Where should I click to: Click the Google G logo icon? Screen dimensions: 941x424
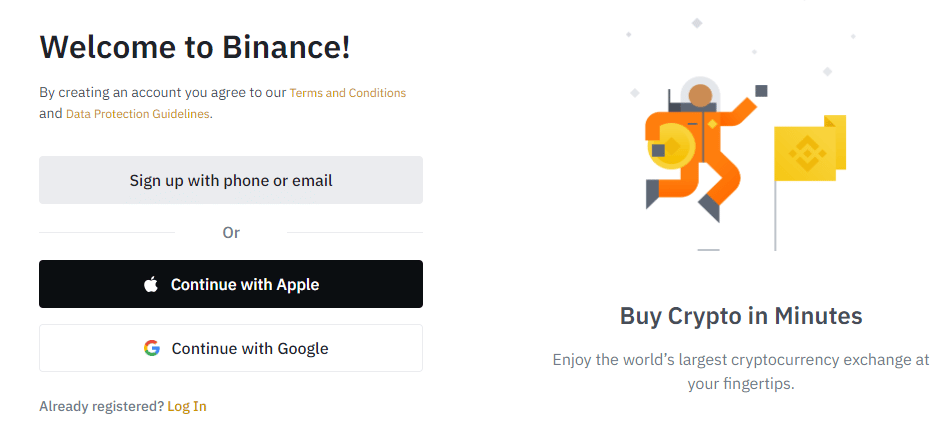pyautogui.click(x=152, y=348)
